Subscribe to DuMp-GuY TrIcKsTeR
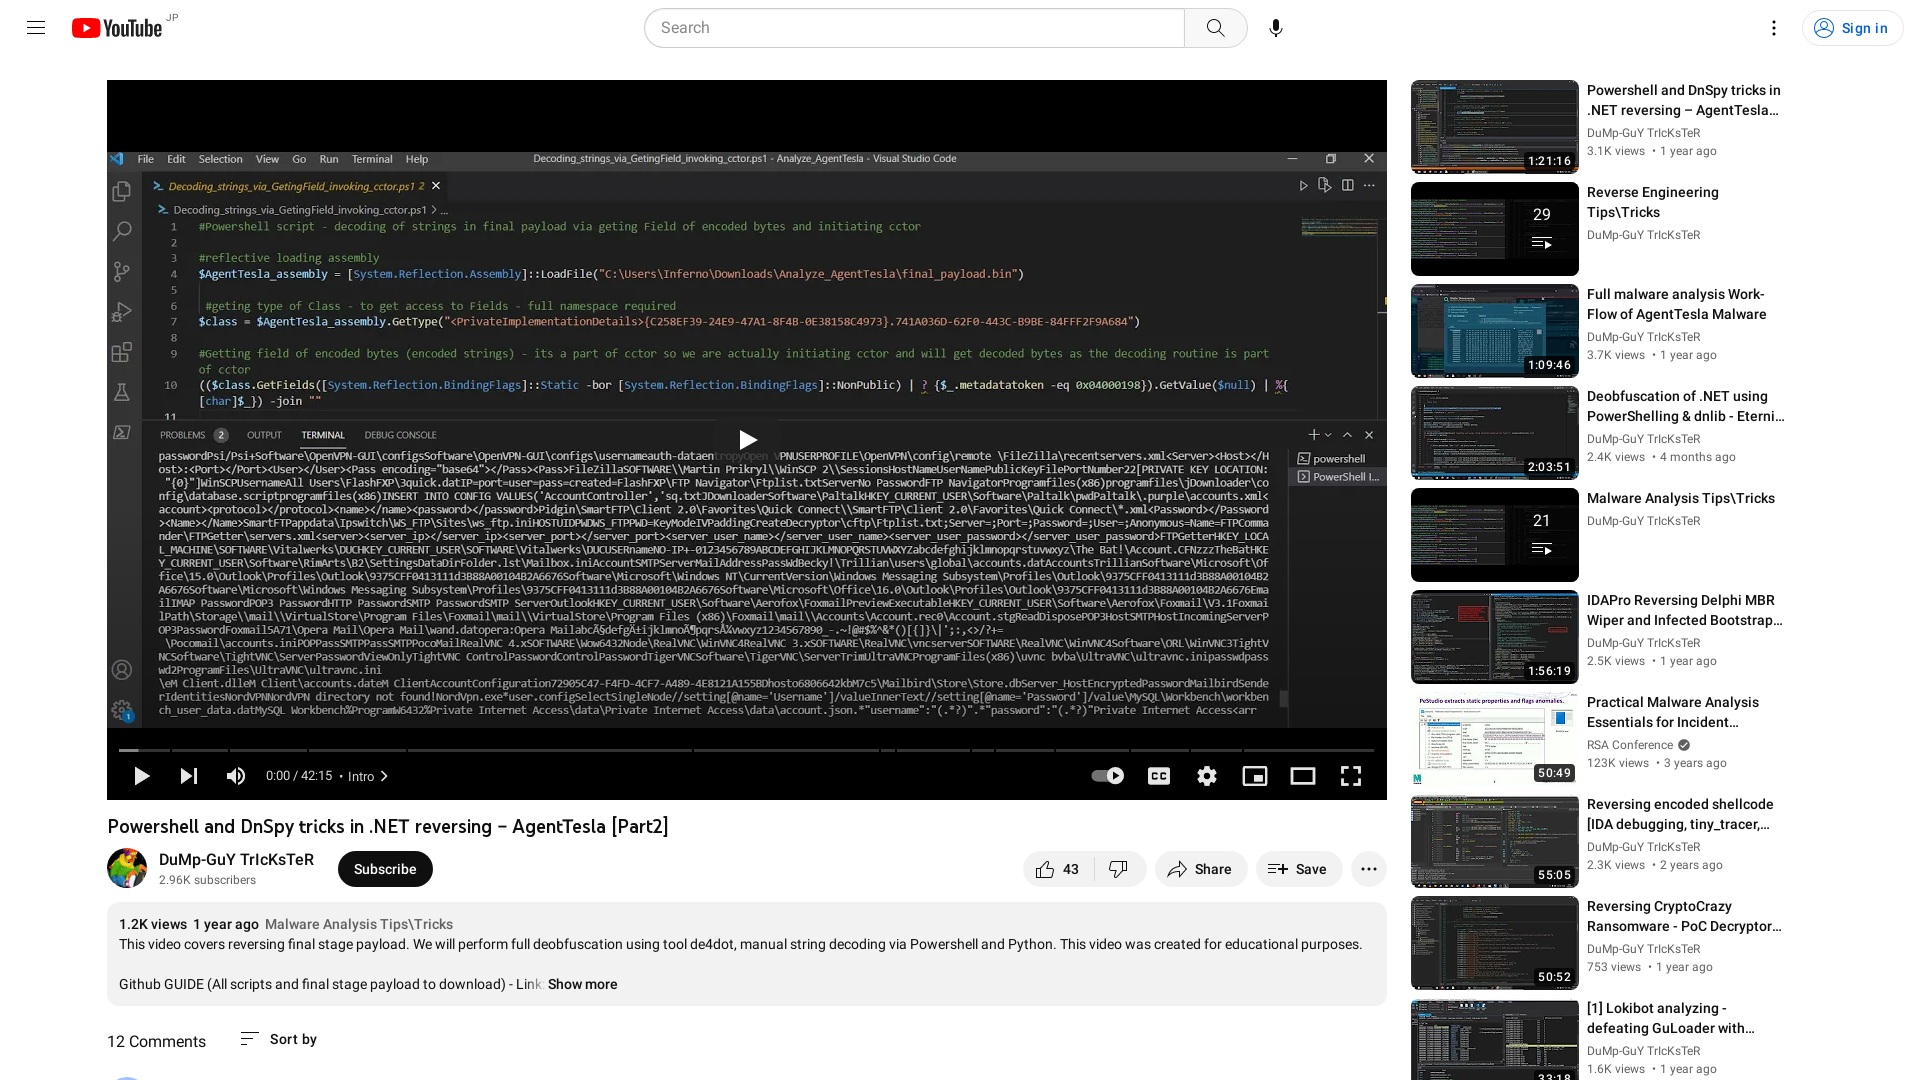1920x1080 pixels. (385, 869)
